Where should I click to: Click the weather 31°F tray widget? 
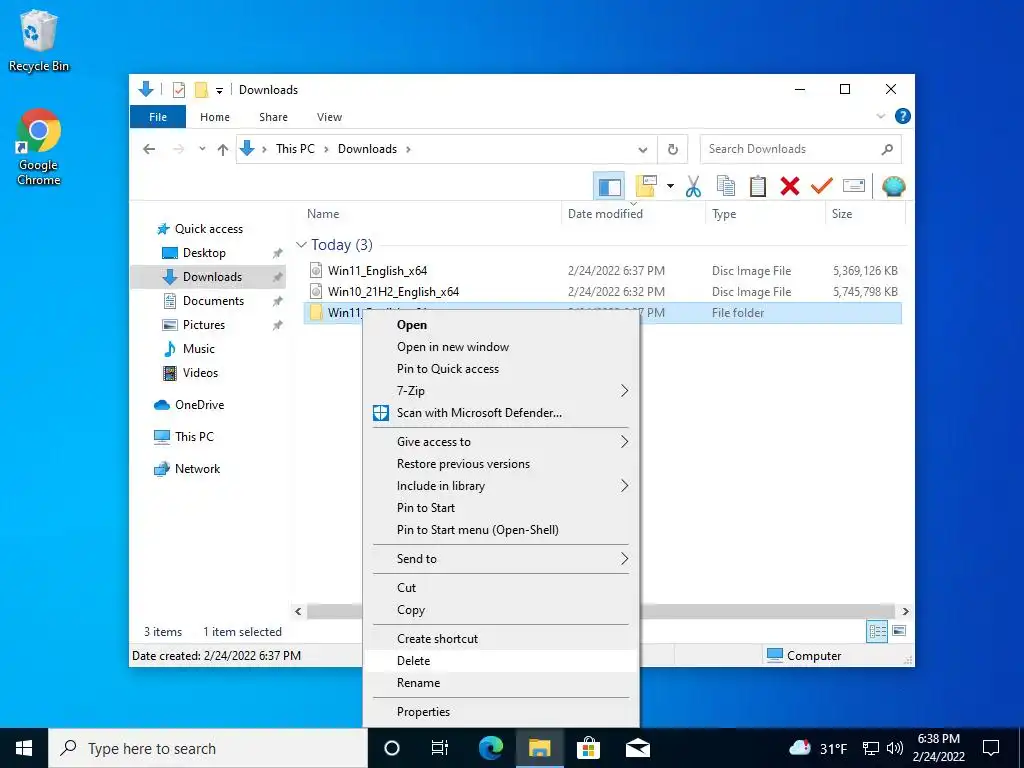tap(818, 748)
